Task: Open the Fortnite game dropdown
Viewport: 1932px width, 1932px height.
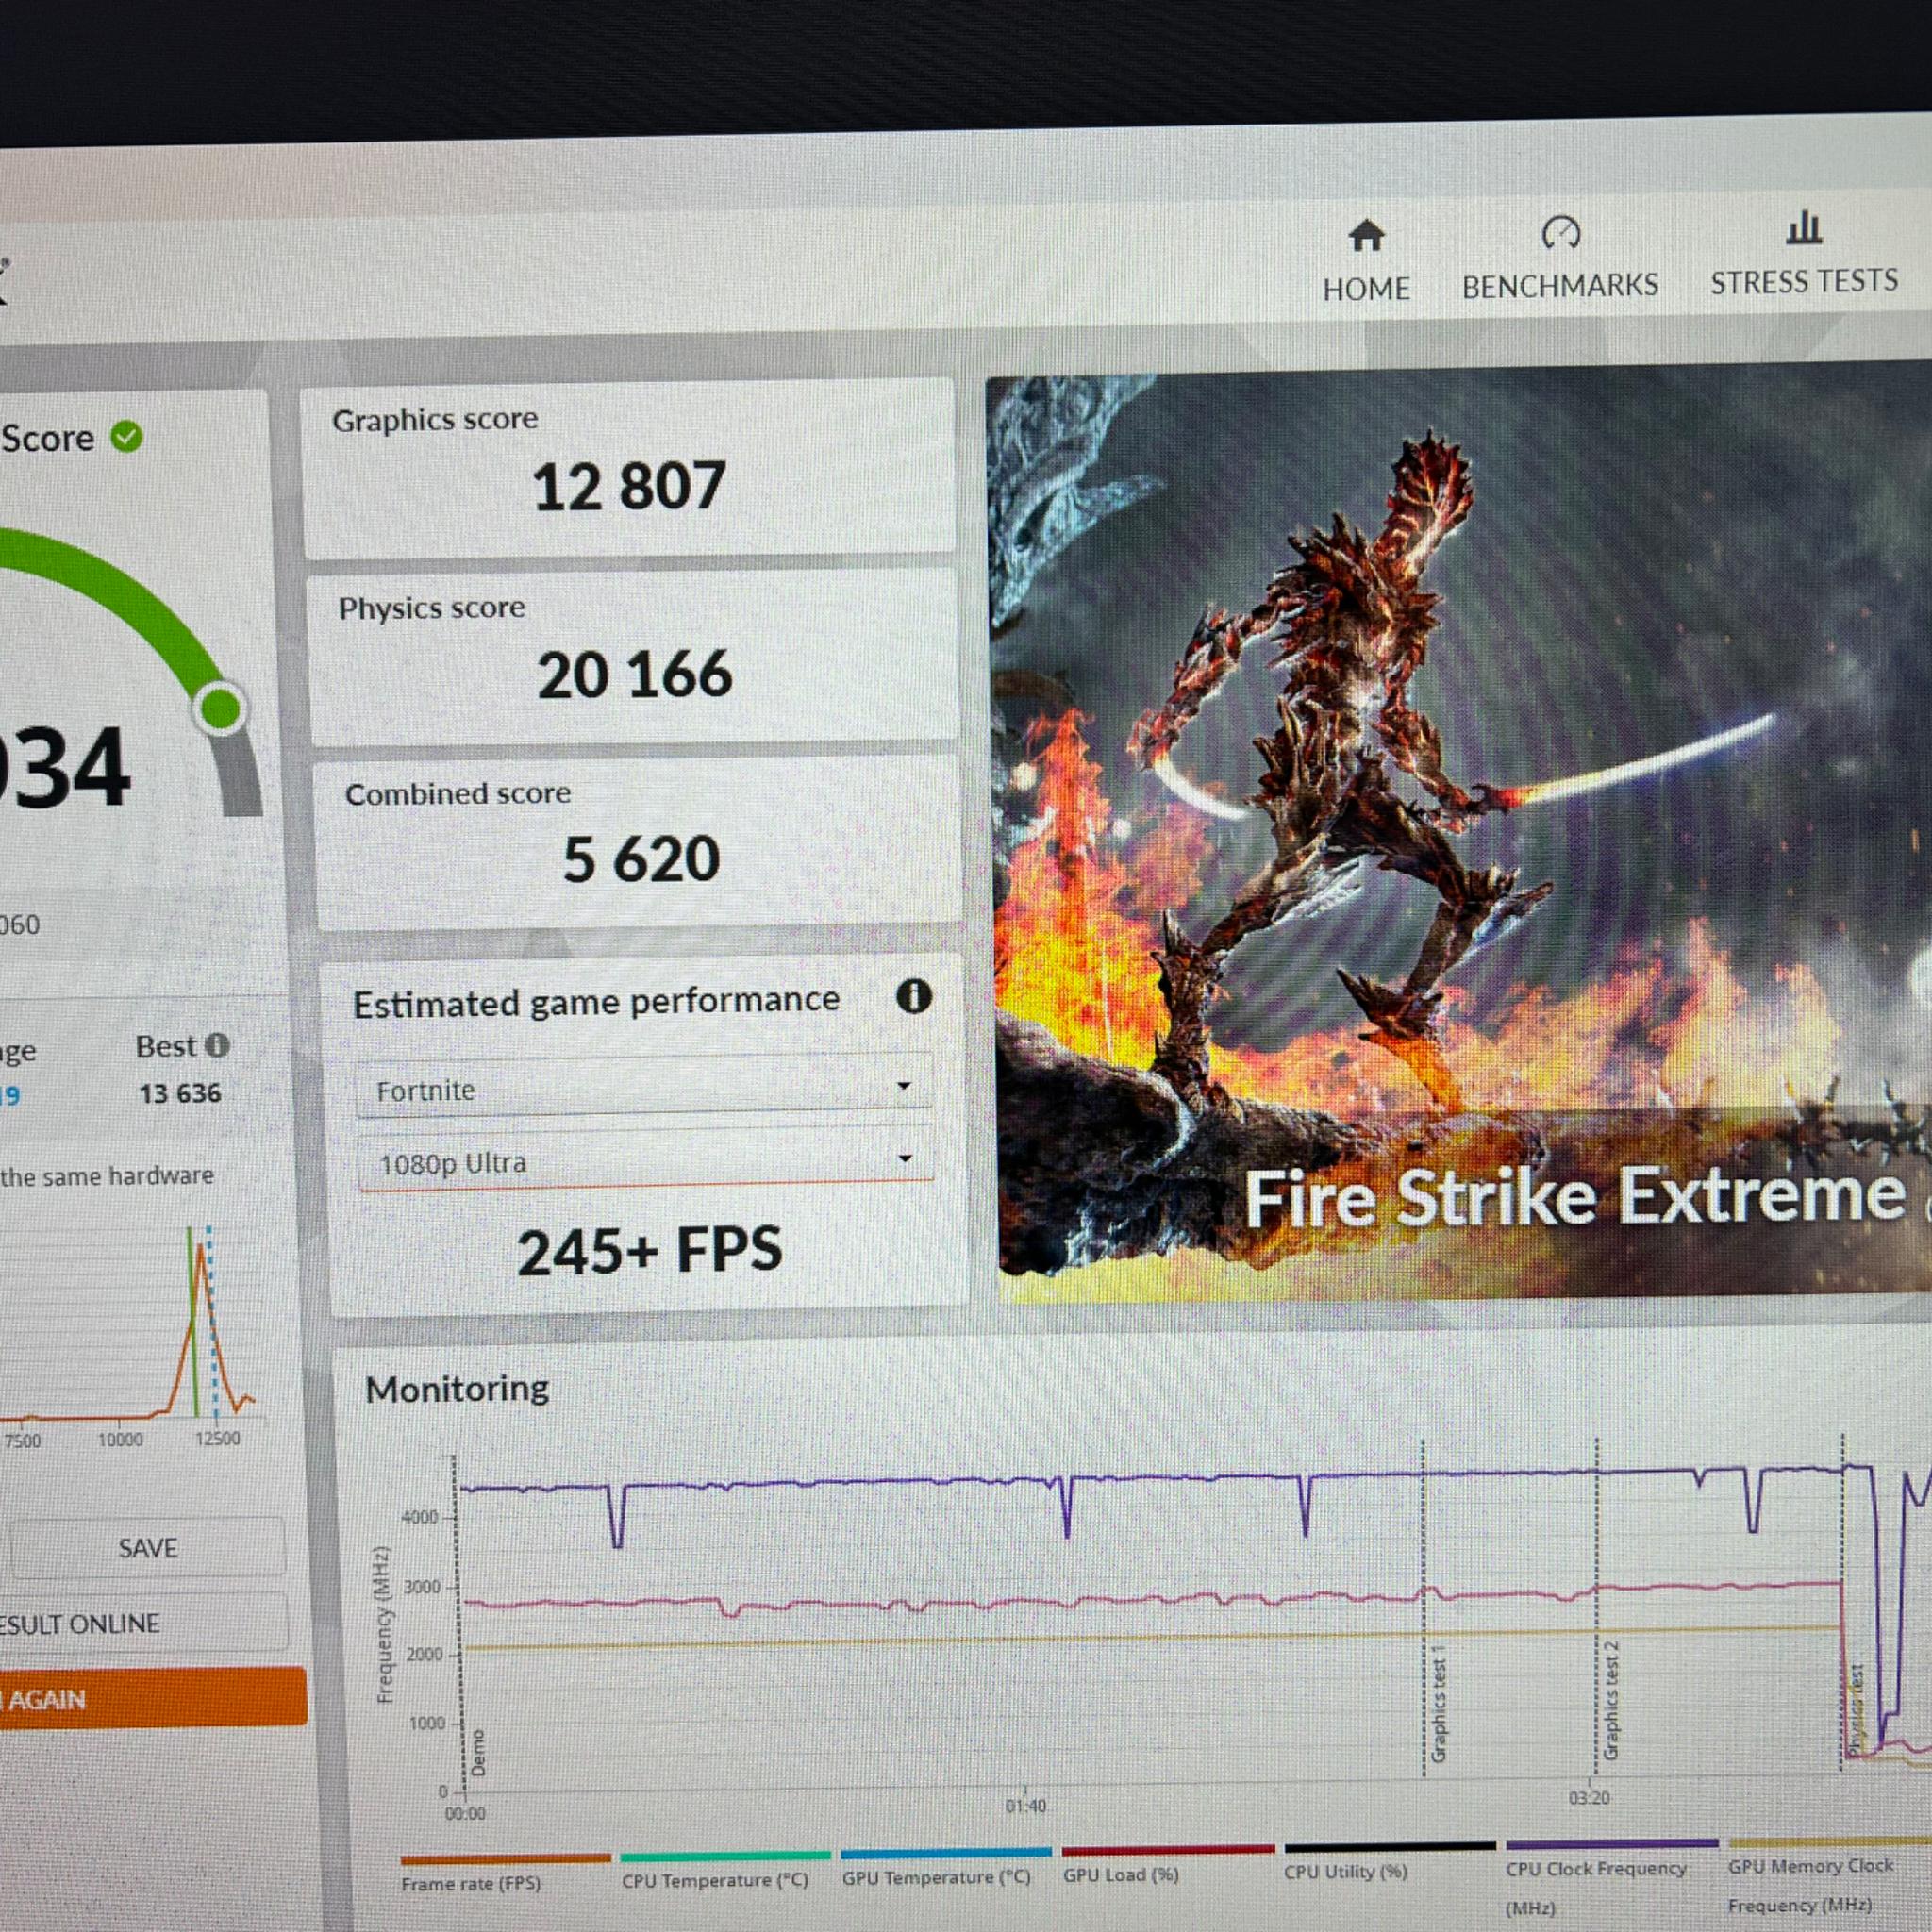Action: [644, 1088]
